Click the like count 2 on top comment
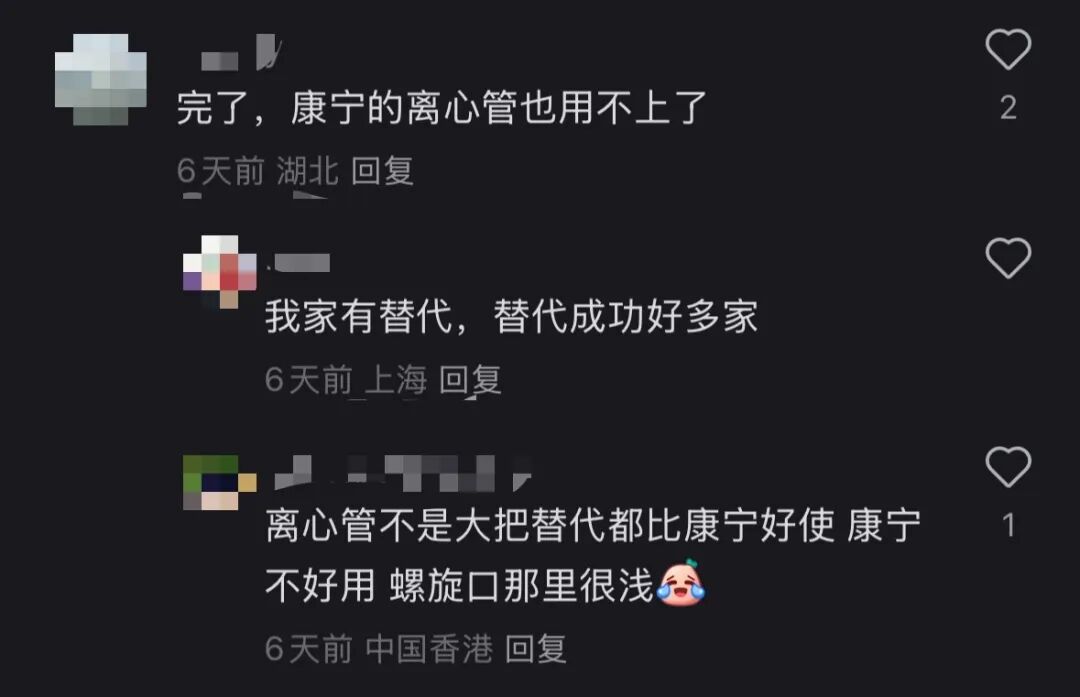1080x697 pixels. (1008, 107)
